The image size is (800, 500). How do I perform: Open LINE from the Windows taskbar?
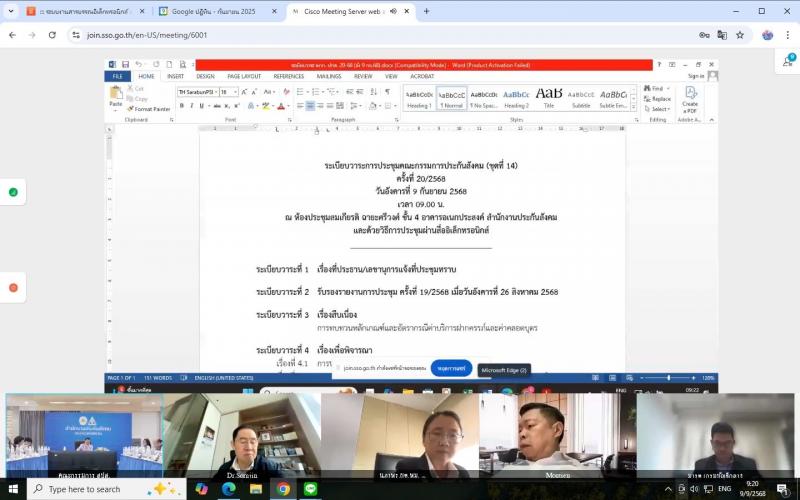[311, 489]
